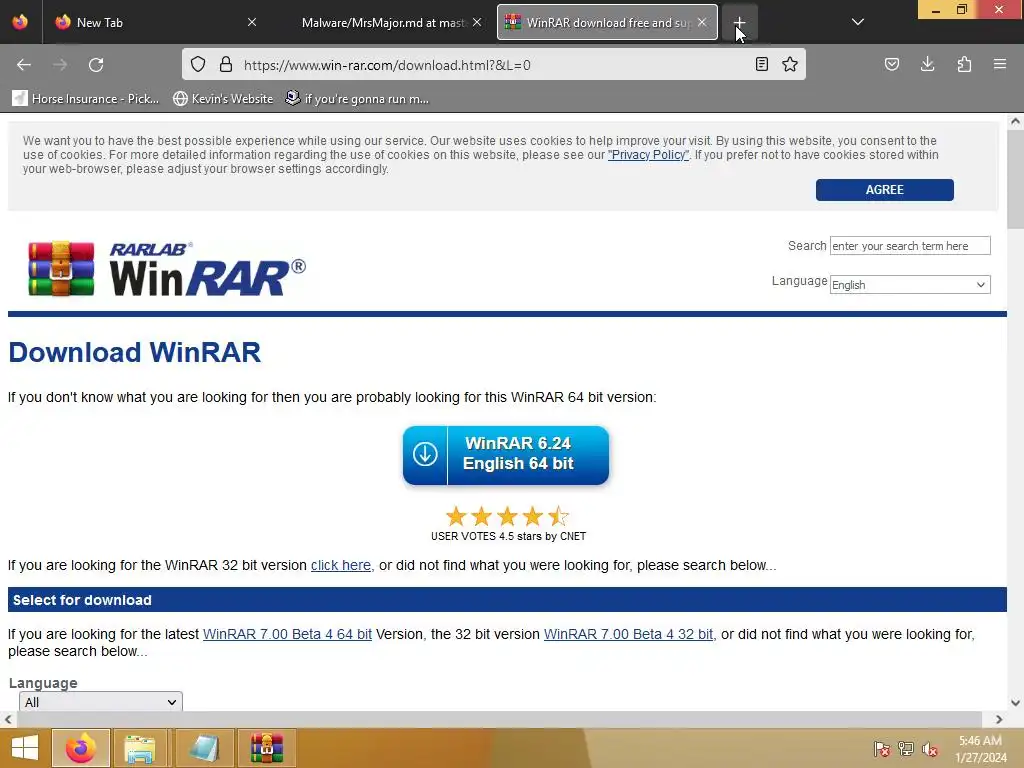Click the address bar URL field

[493, 65]
